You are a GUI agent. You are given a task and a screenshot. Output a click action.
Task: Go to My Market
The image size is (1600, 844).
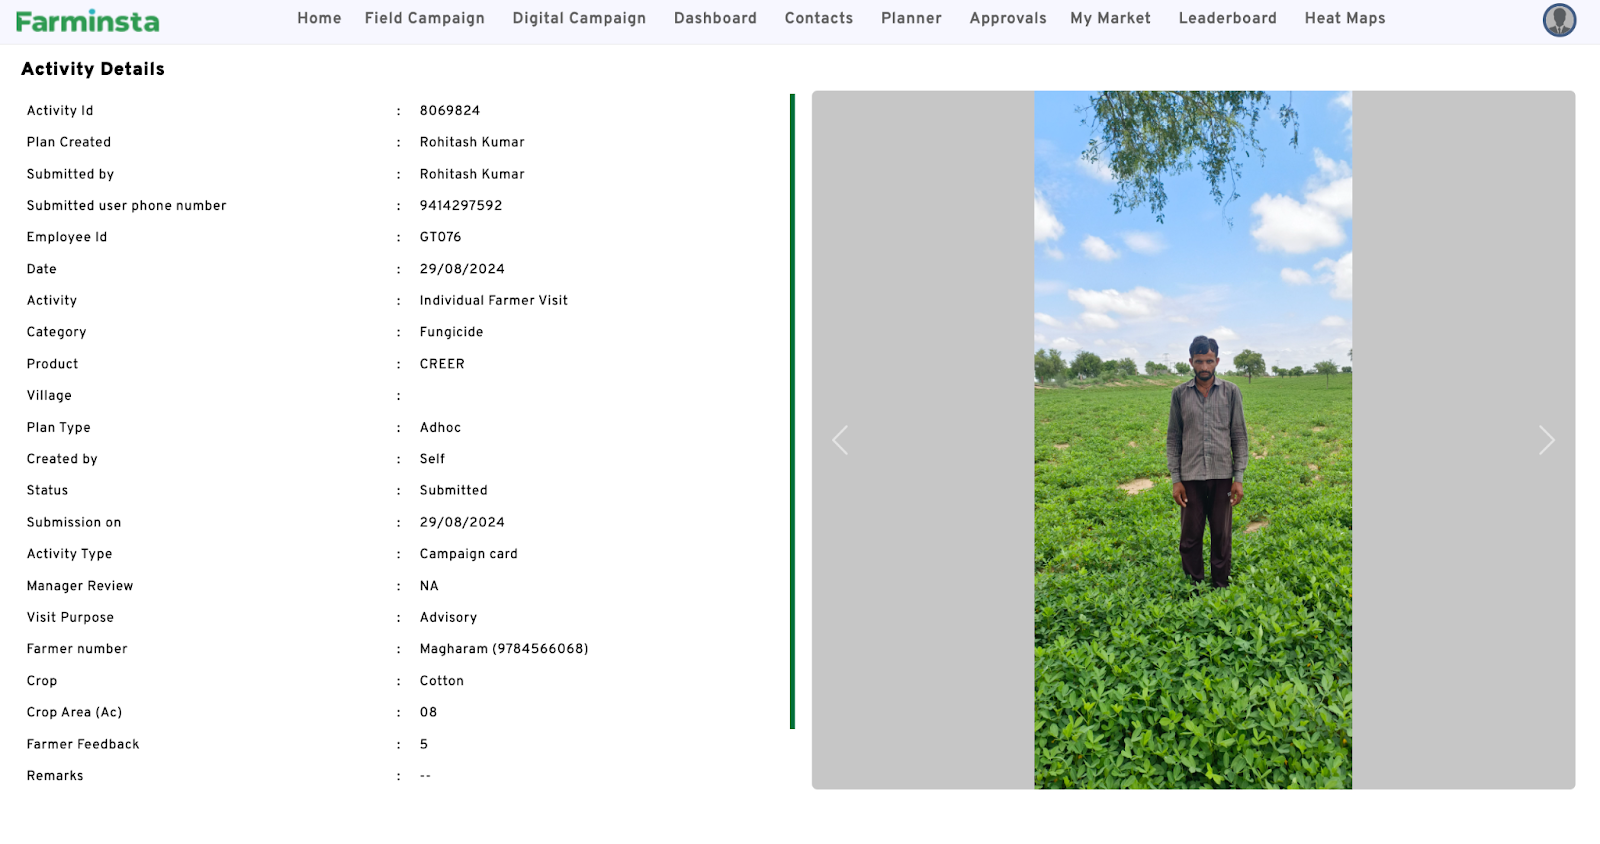1110,18
